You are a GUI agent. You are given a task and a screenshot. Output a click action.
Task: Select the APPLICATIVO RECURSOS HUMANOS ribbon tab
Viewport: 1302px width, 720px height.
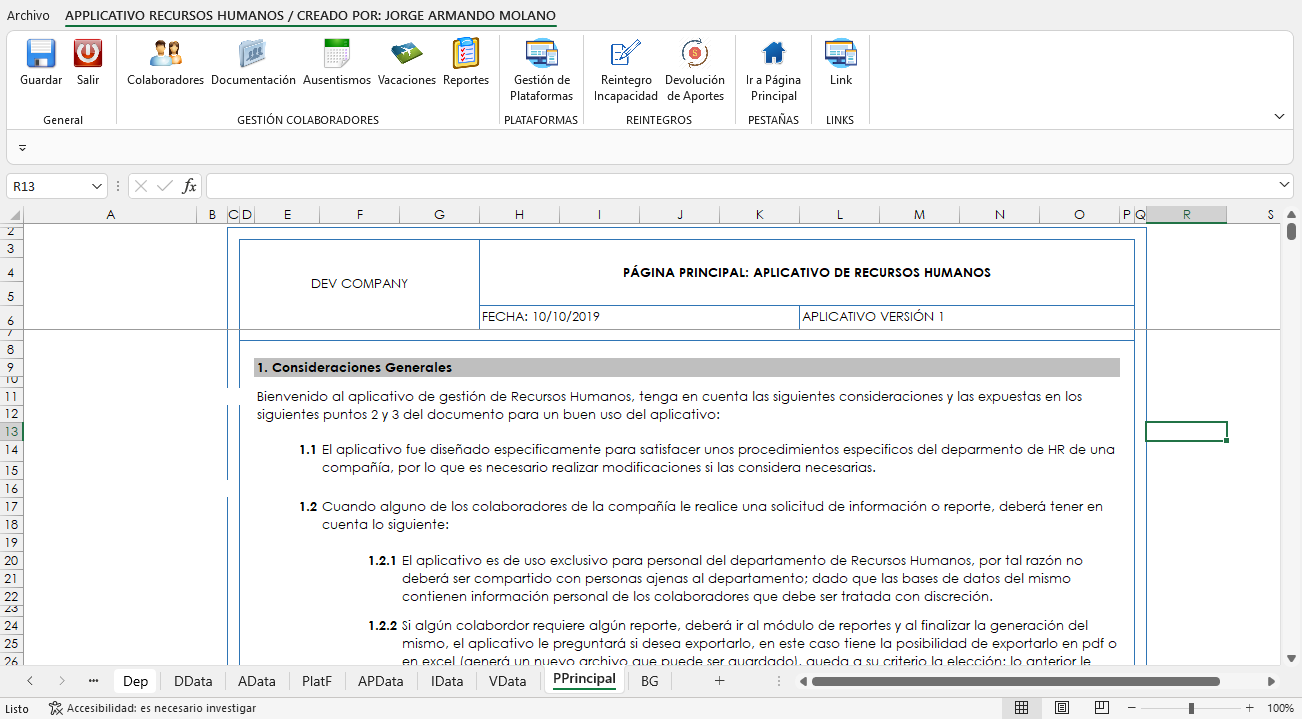pos(311,16)
